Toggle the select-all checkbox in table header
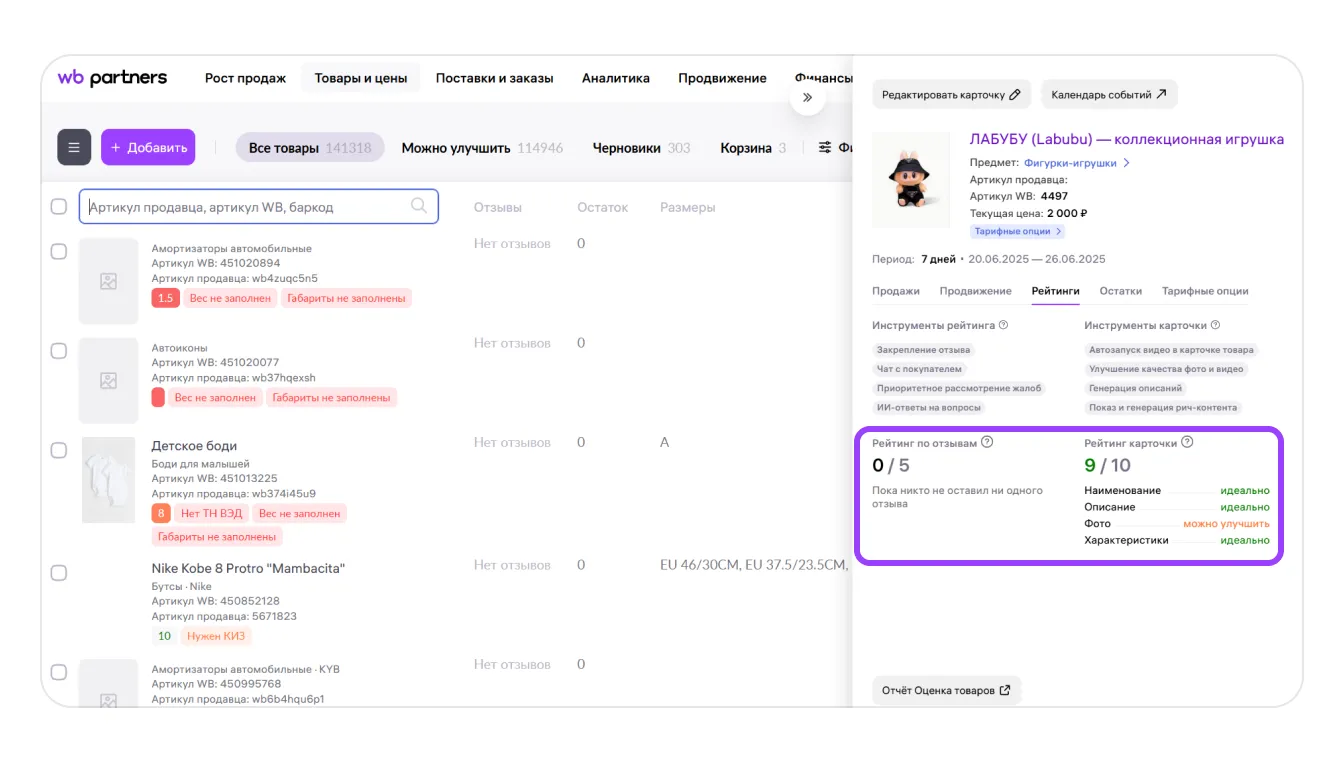This screenshot has width=1344, height=762. pos(59,207)
